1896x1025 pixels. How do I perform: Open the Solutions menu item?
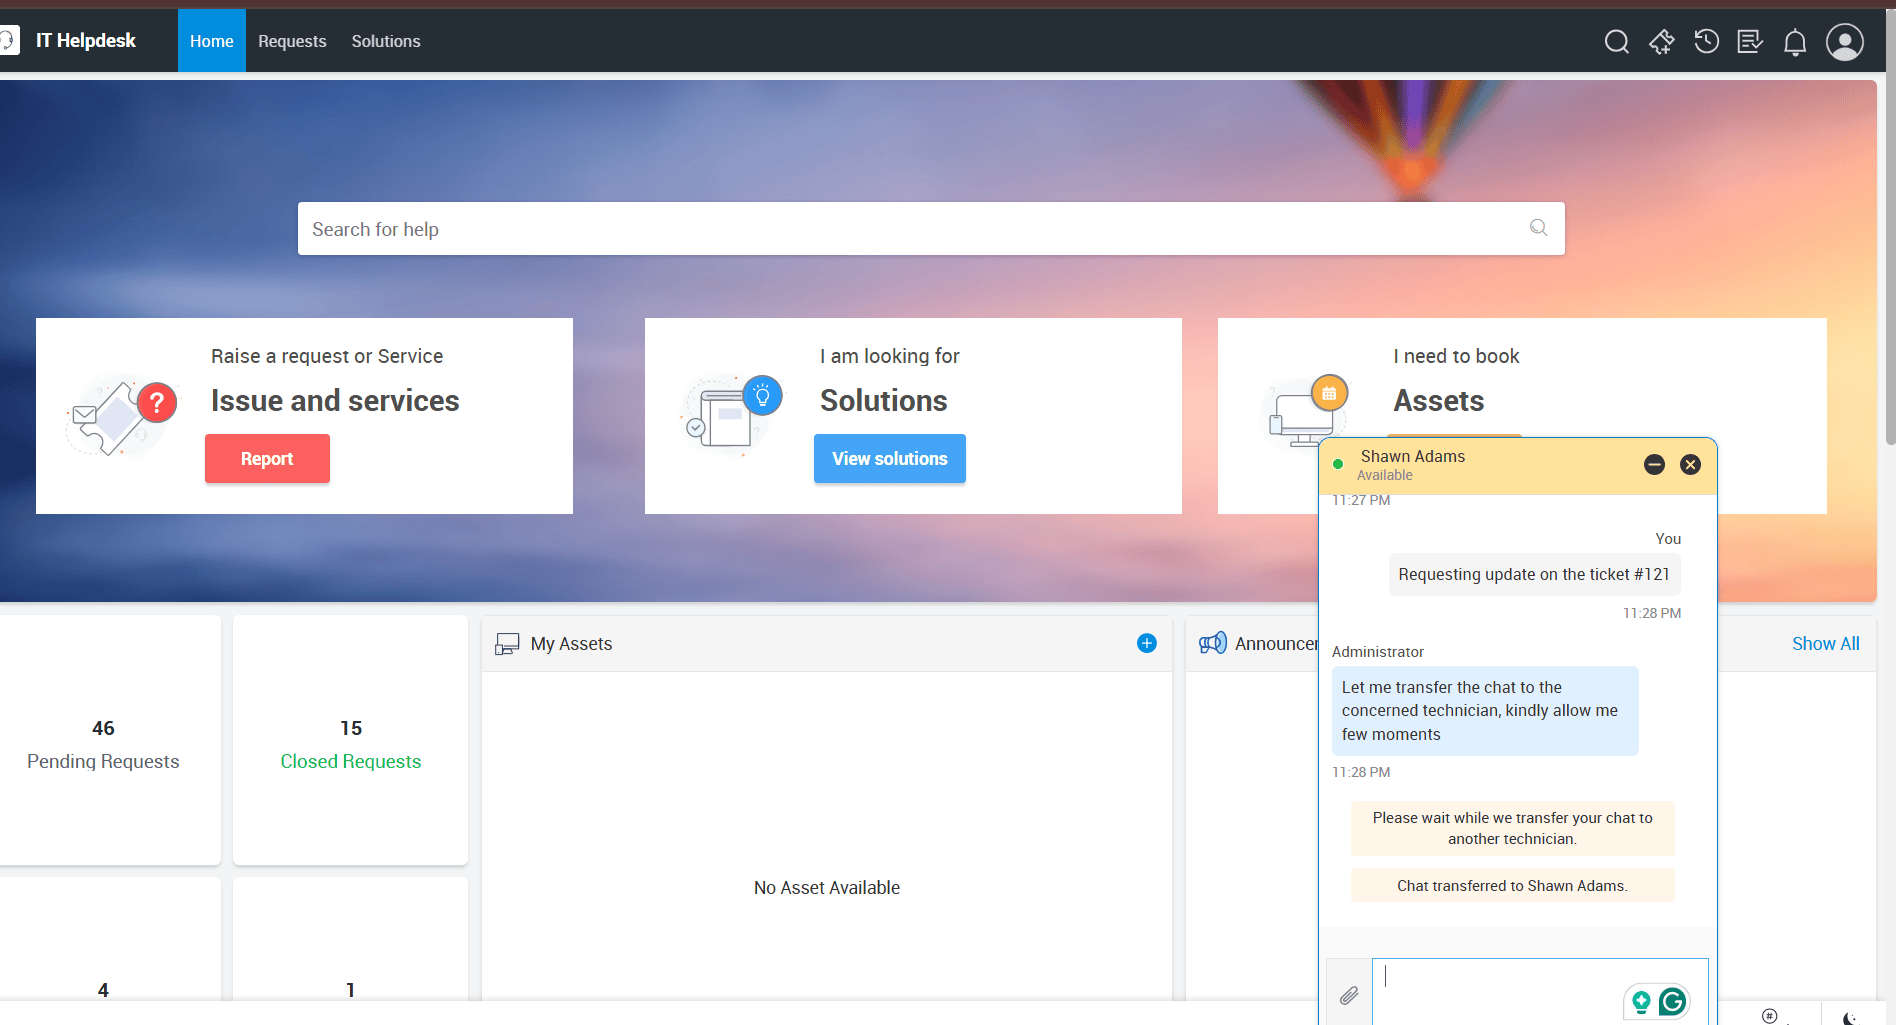click(x=385, y=41)
